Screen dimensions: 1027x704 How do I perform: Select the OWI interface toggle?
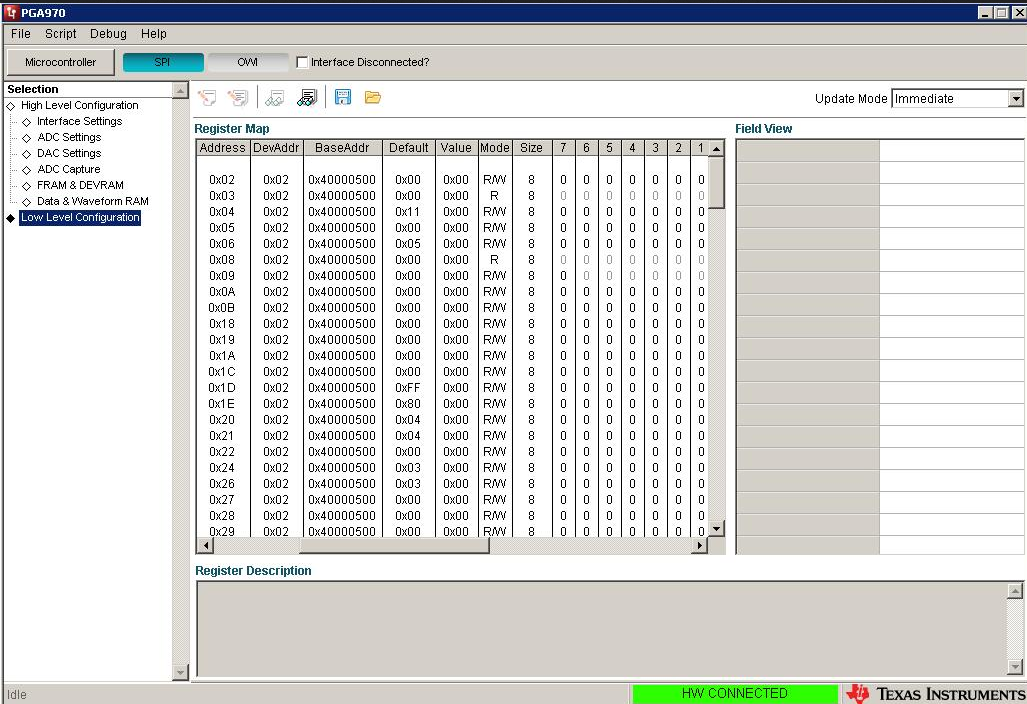(248, 62)
